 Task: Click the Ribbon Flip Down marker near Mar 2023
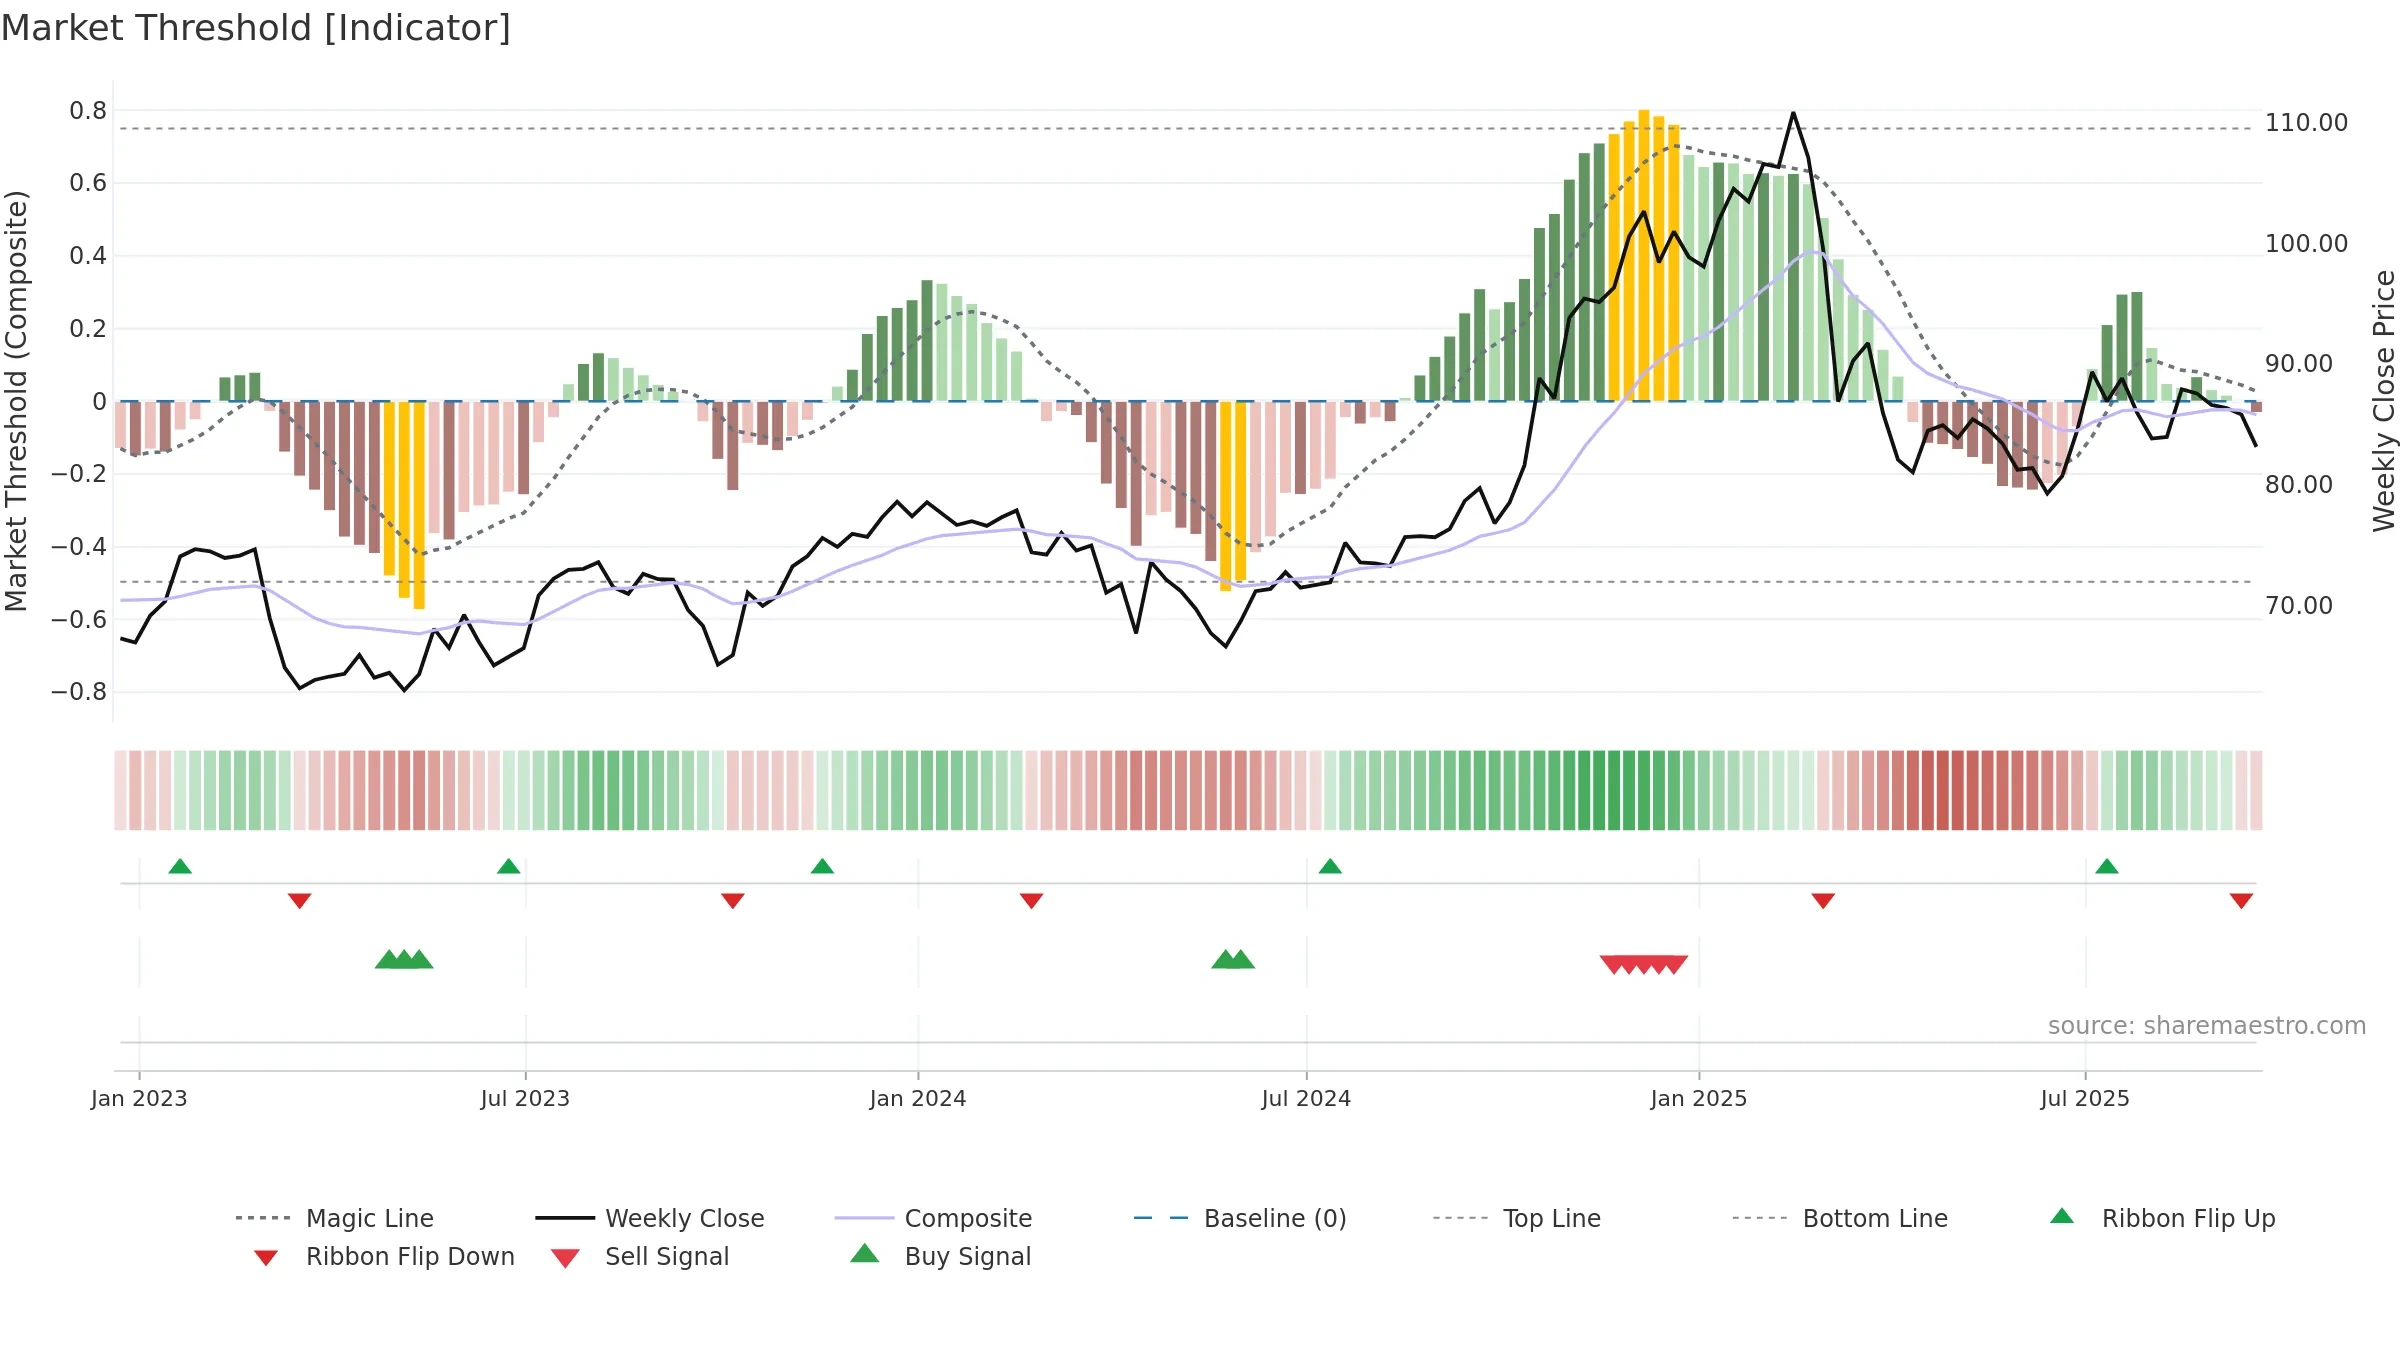pyautogui.click(x=299, y=901)
